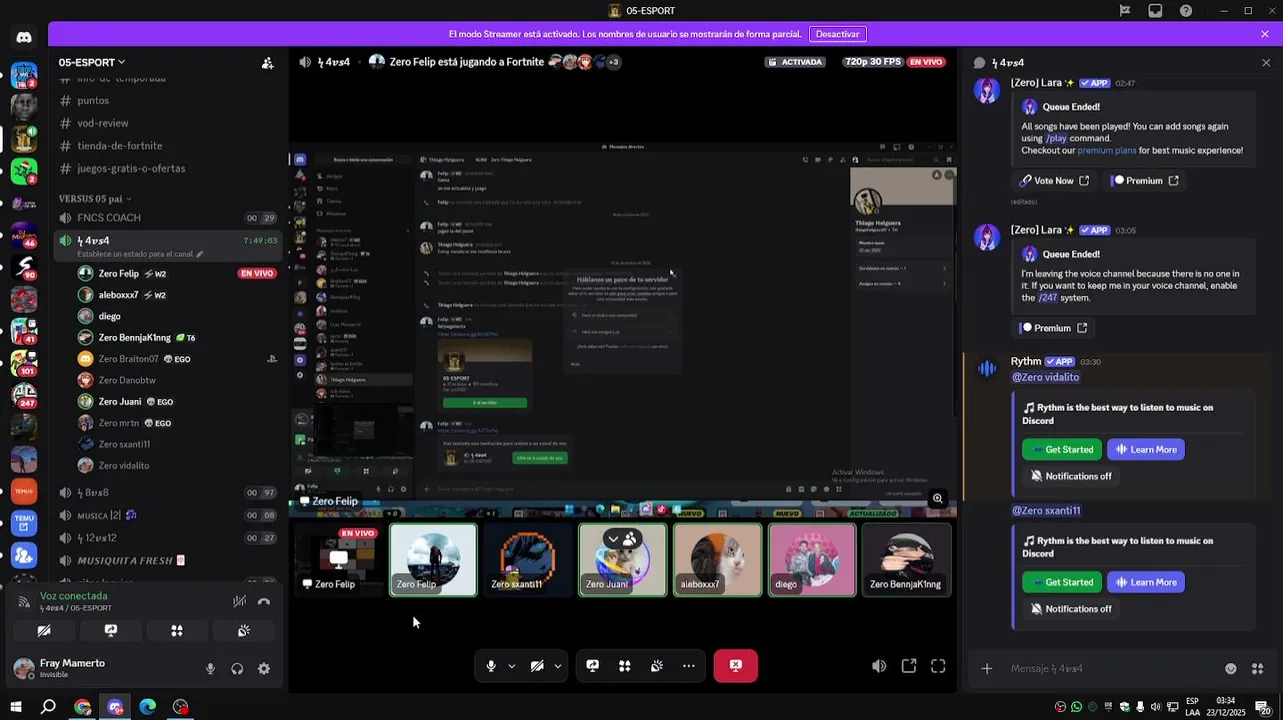Image resolution: width=1283 pixels, height=720 pixels.
Task: Open the inbox icon in title bar
Action: pyautogui.click(x=1155, y=11)
